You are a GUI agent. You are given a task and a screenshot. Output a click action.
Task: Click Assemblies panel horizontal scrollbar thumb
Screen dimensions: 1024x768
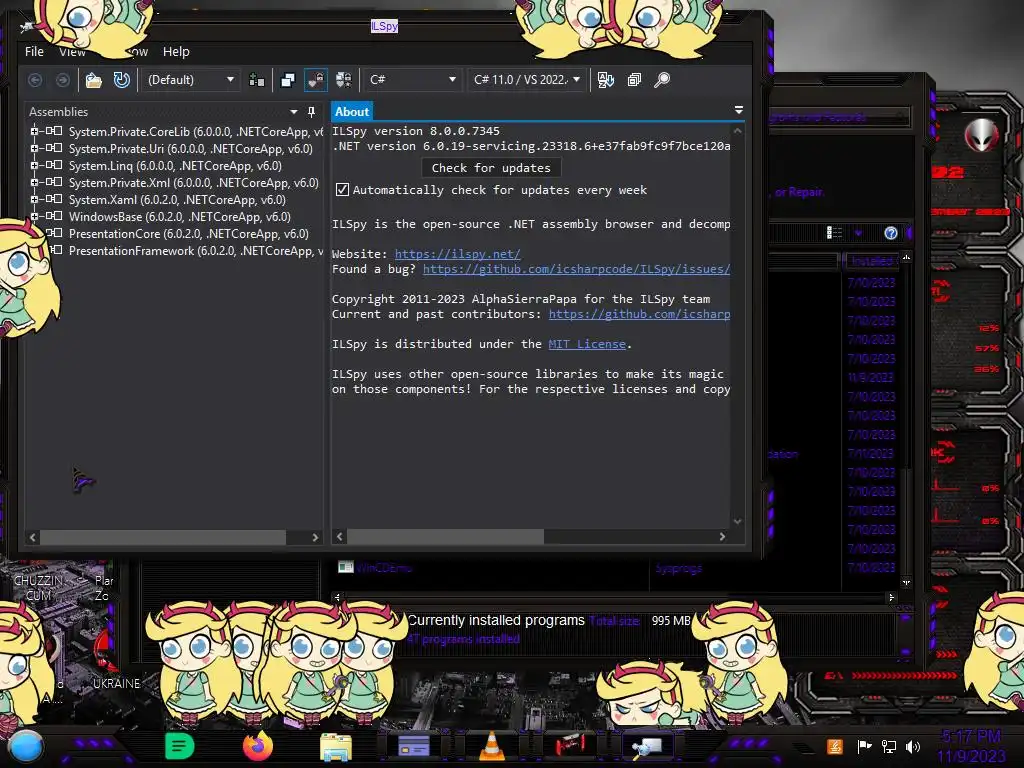click(163, 537)
